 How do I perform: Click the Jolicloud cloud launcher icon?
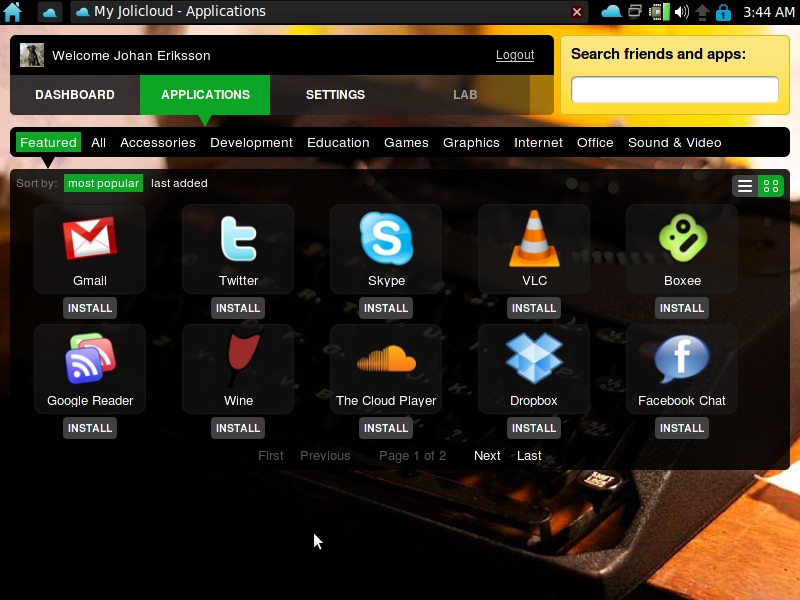[x=49, y=12]
